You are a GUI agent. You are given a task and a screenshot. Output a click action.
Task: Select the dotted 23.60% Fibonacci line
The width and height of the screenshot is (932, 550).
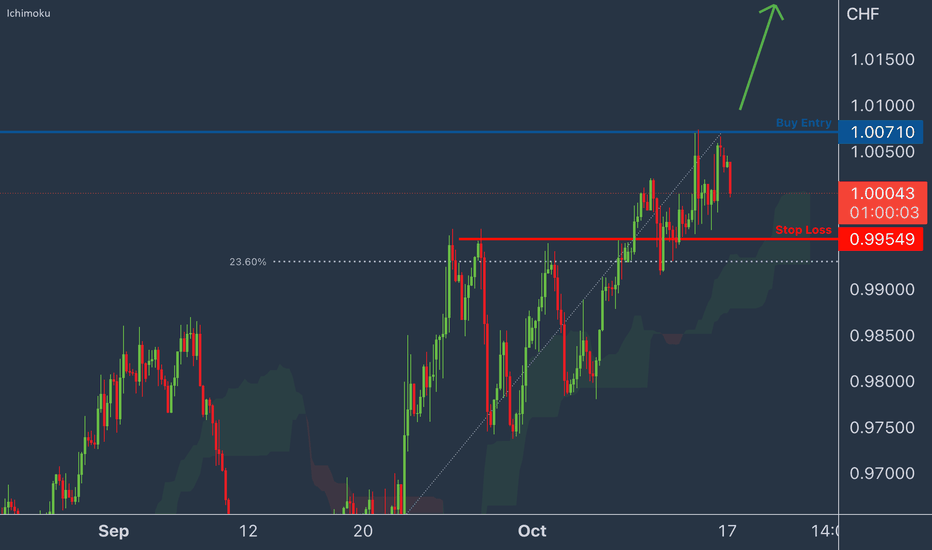(555, 262)
